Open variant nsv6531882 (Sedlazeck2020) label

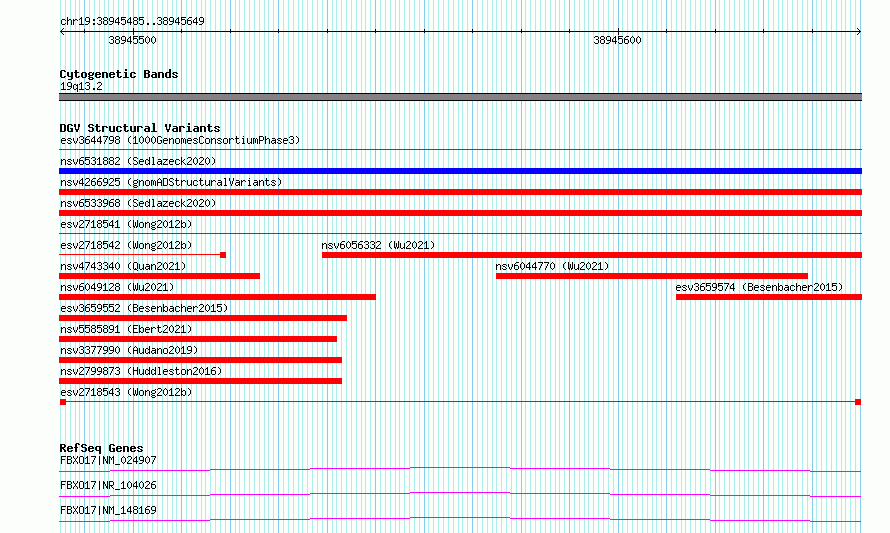(138, 161)
